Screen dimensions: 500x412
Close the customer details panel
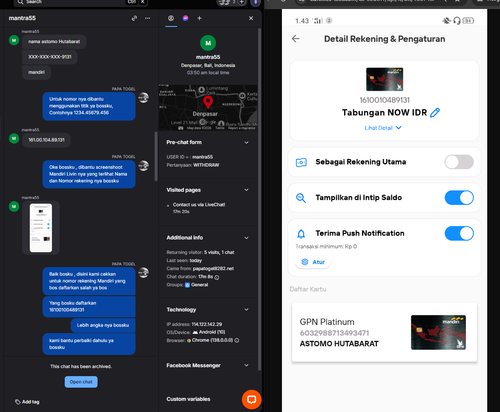click(251, 18)
